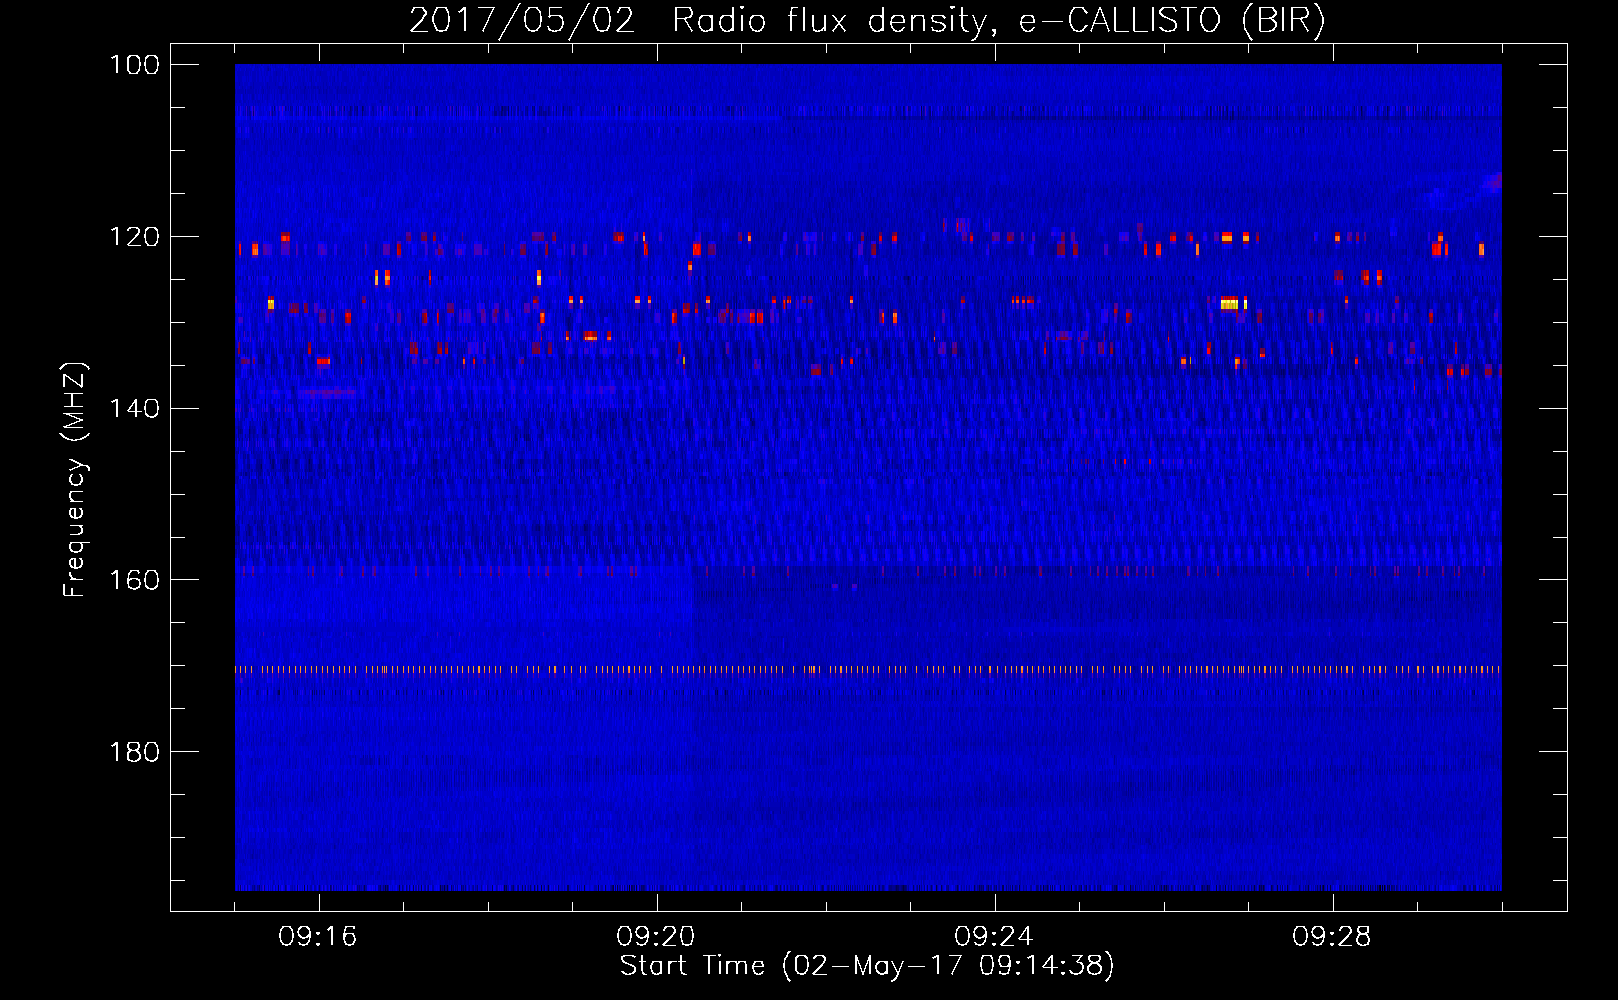Click the plot title '2017/05/02 Radio flux density'
The width and height of the screenshot is (1618, 1000).
698,21
